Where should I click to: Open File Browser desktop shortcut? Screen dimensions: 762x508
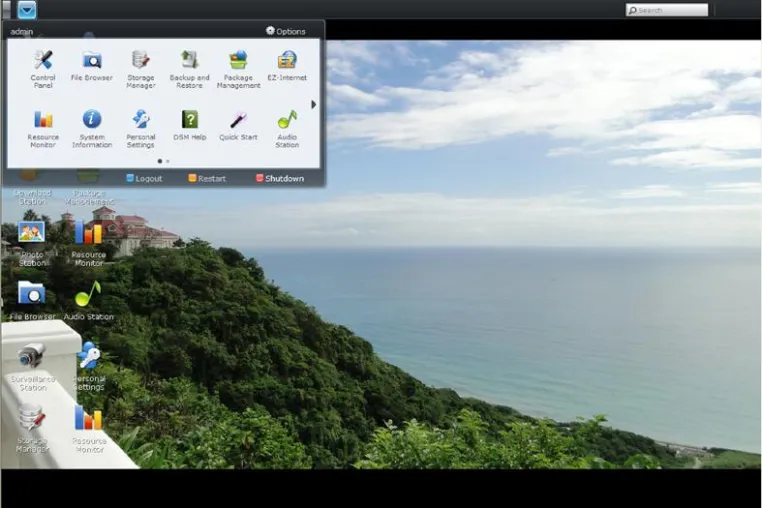click(32, 300)
